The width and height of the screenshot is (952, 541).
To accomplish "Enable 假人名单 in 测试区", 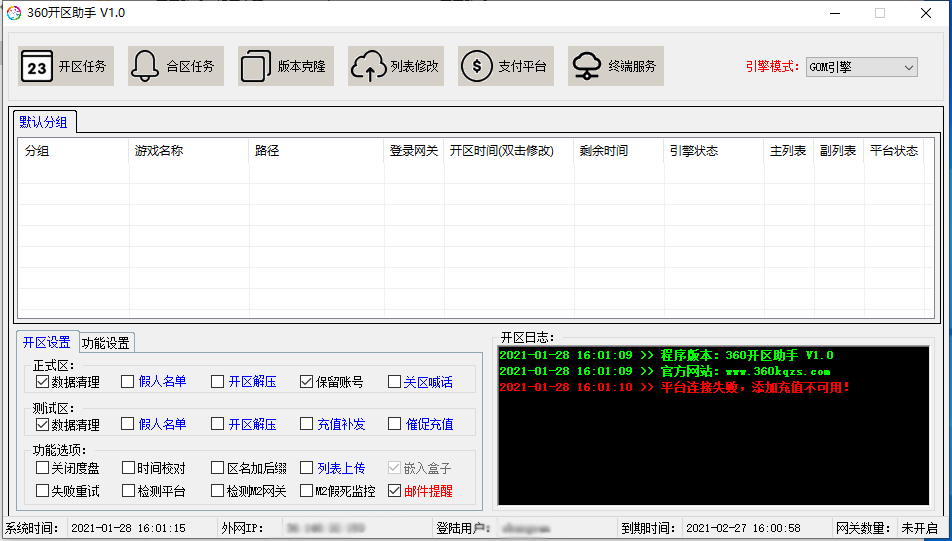I will click(x=127, y=424).
